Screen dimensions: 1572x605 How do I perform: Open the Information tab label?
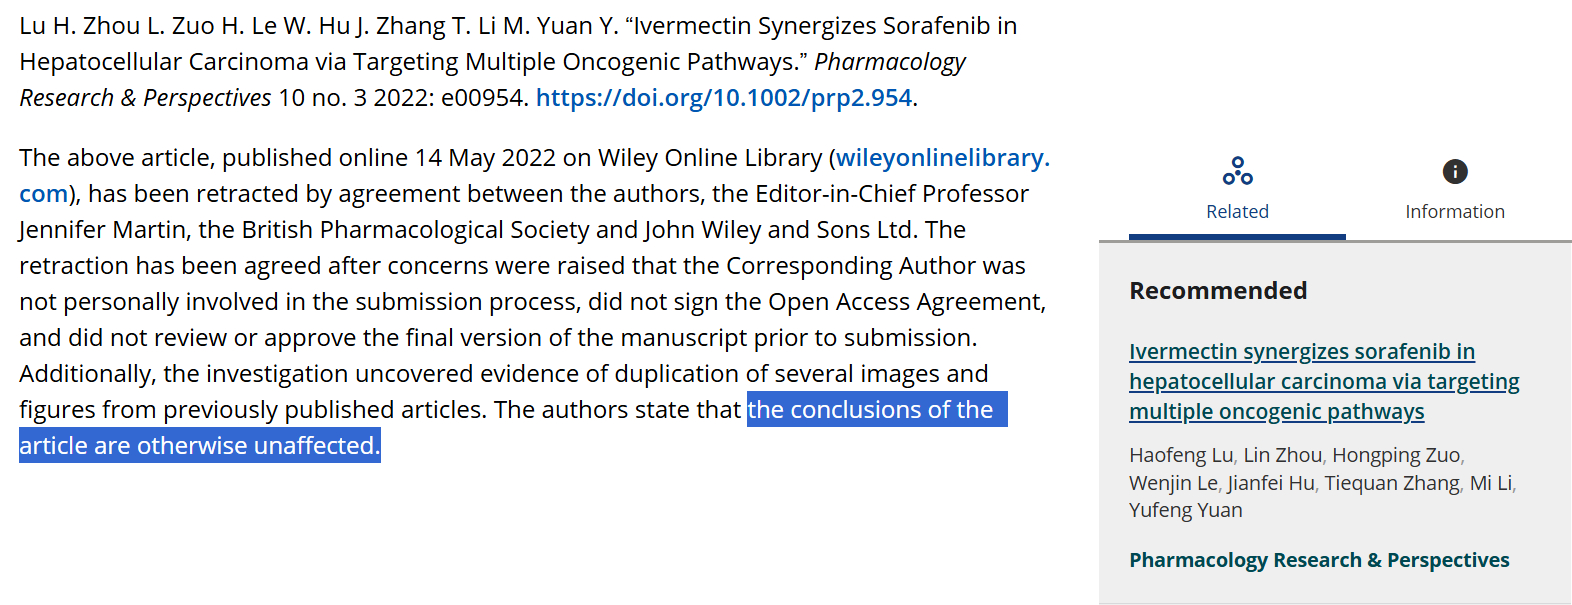tap(1455, 211)
